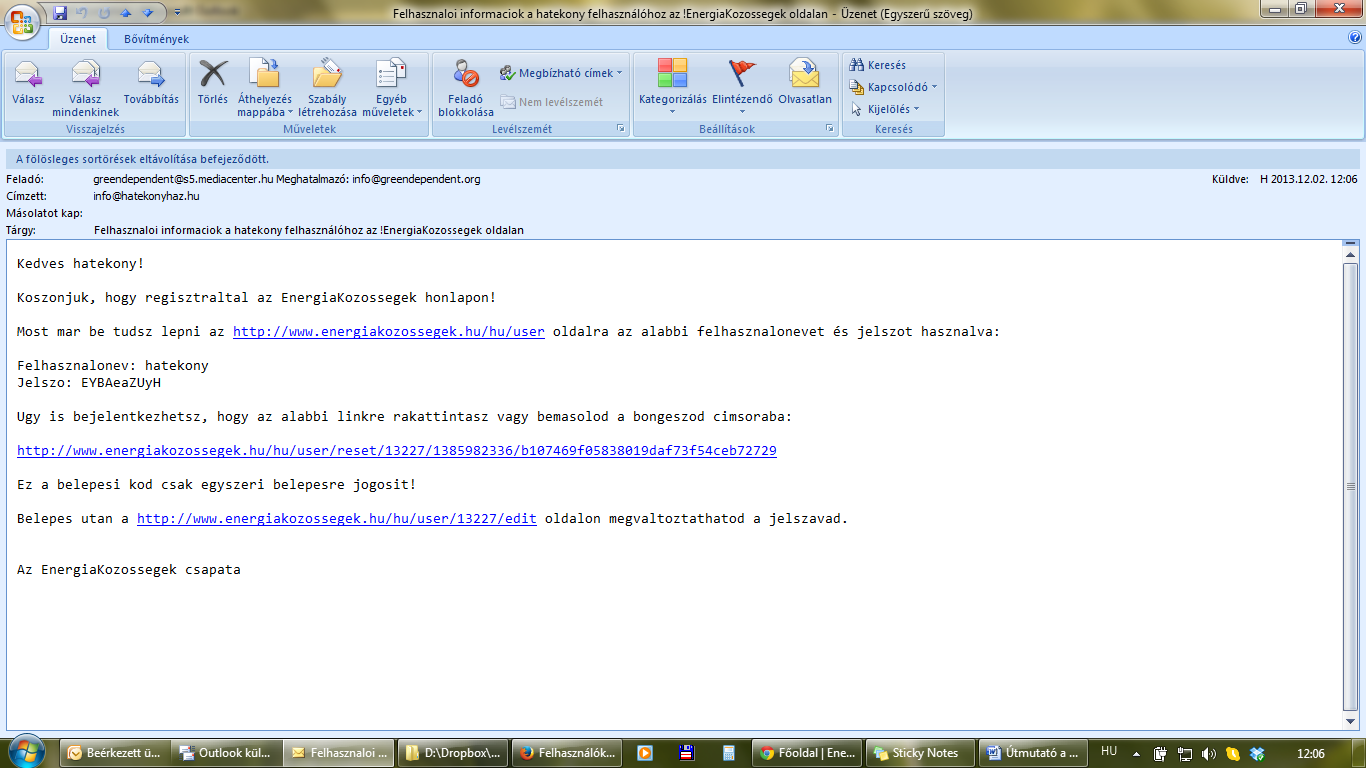Open the Beállítások group dialog launcher
This screenshot has width=1366, height=768.
829,129
